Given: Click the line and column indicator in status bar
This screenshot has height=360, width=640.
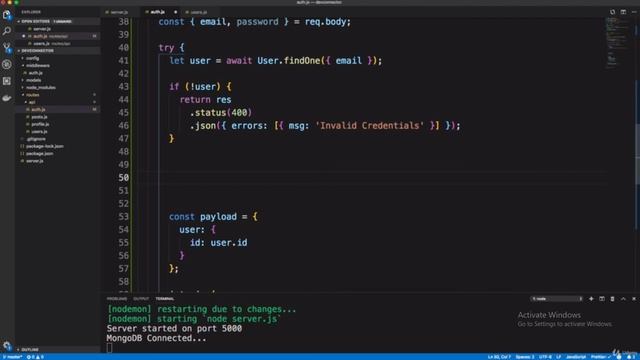Looking at the screenshot, I should 499,357.
